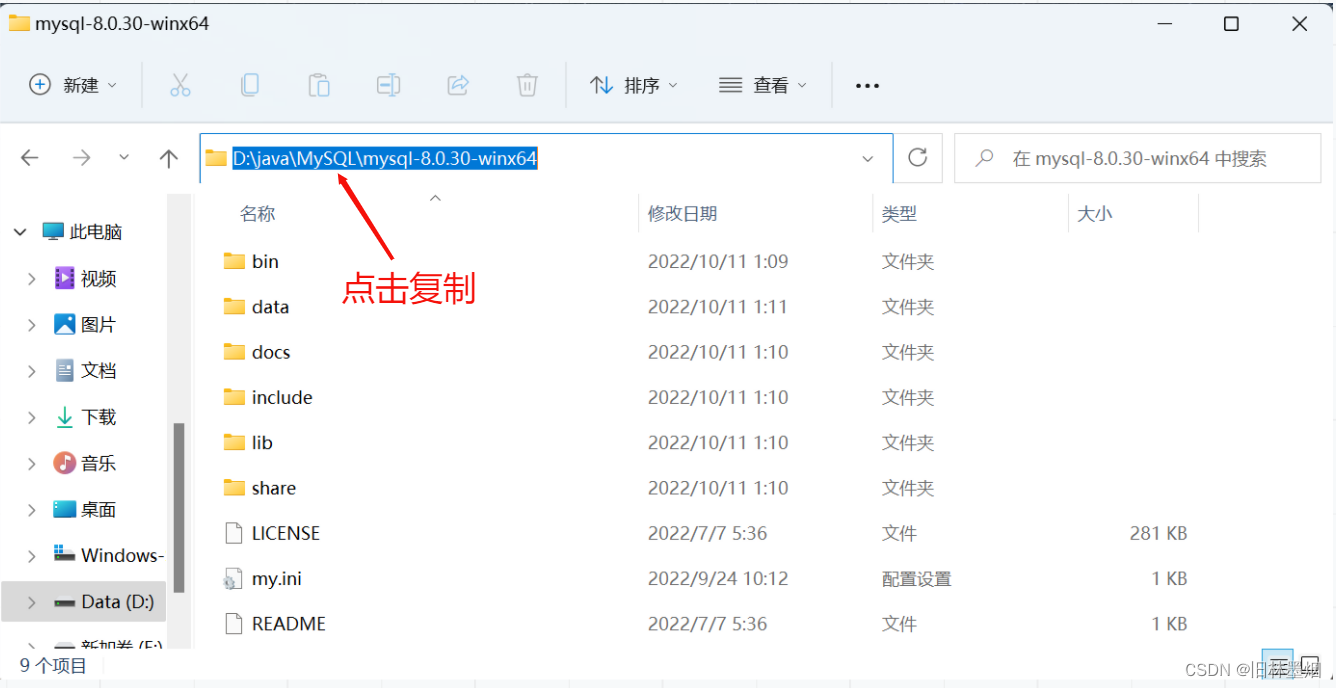Click the Cut scissors icon
The height and width of the screenshot is (688, 1336).
pyautogui.click(x=180, y=85)
